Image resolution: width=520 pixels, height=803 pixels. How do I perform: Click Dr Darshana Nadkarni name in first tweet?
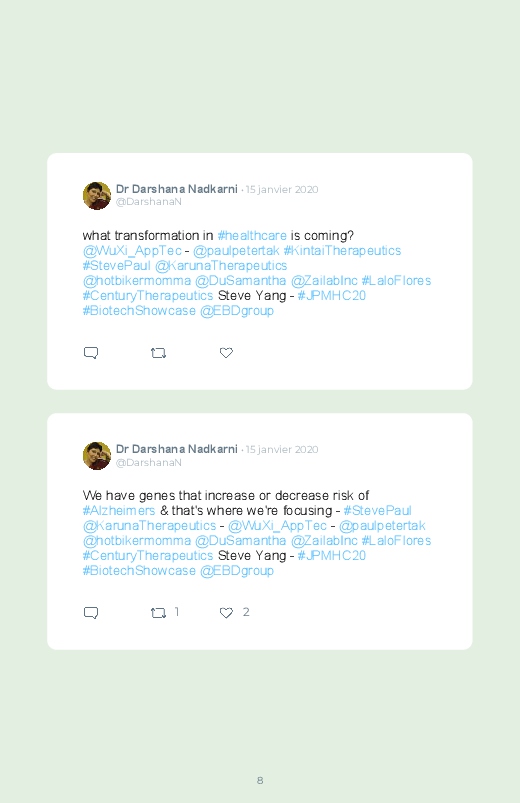[x=177, y=189]
